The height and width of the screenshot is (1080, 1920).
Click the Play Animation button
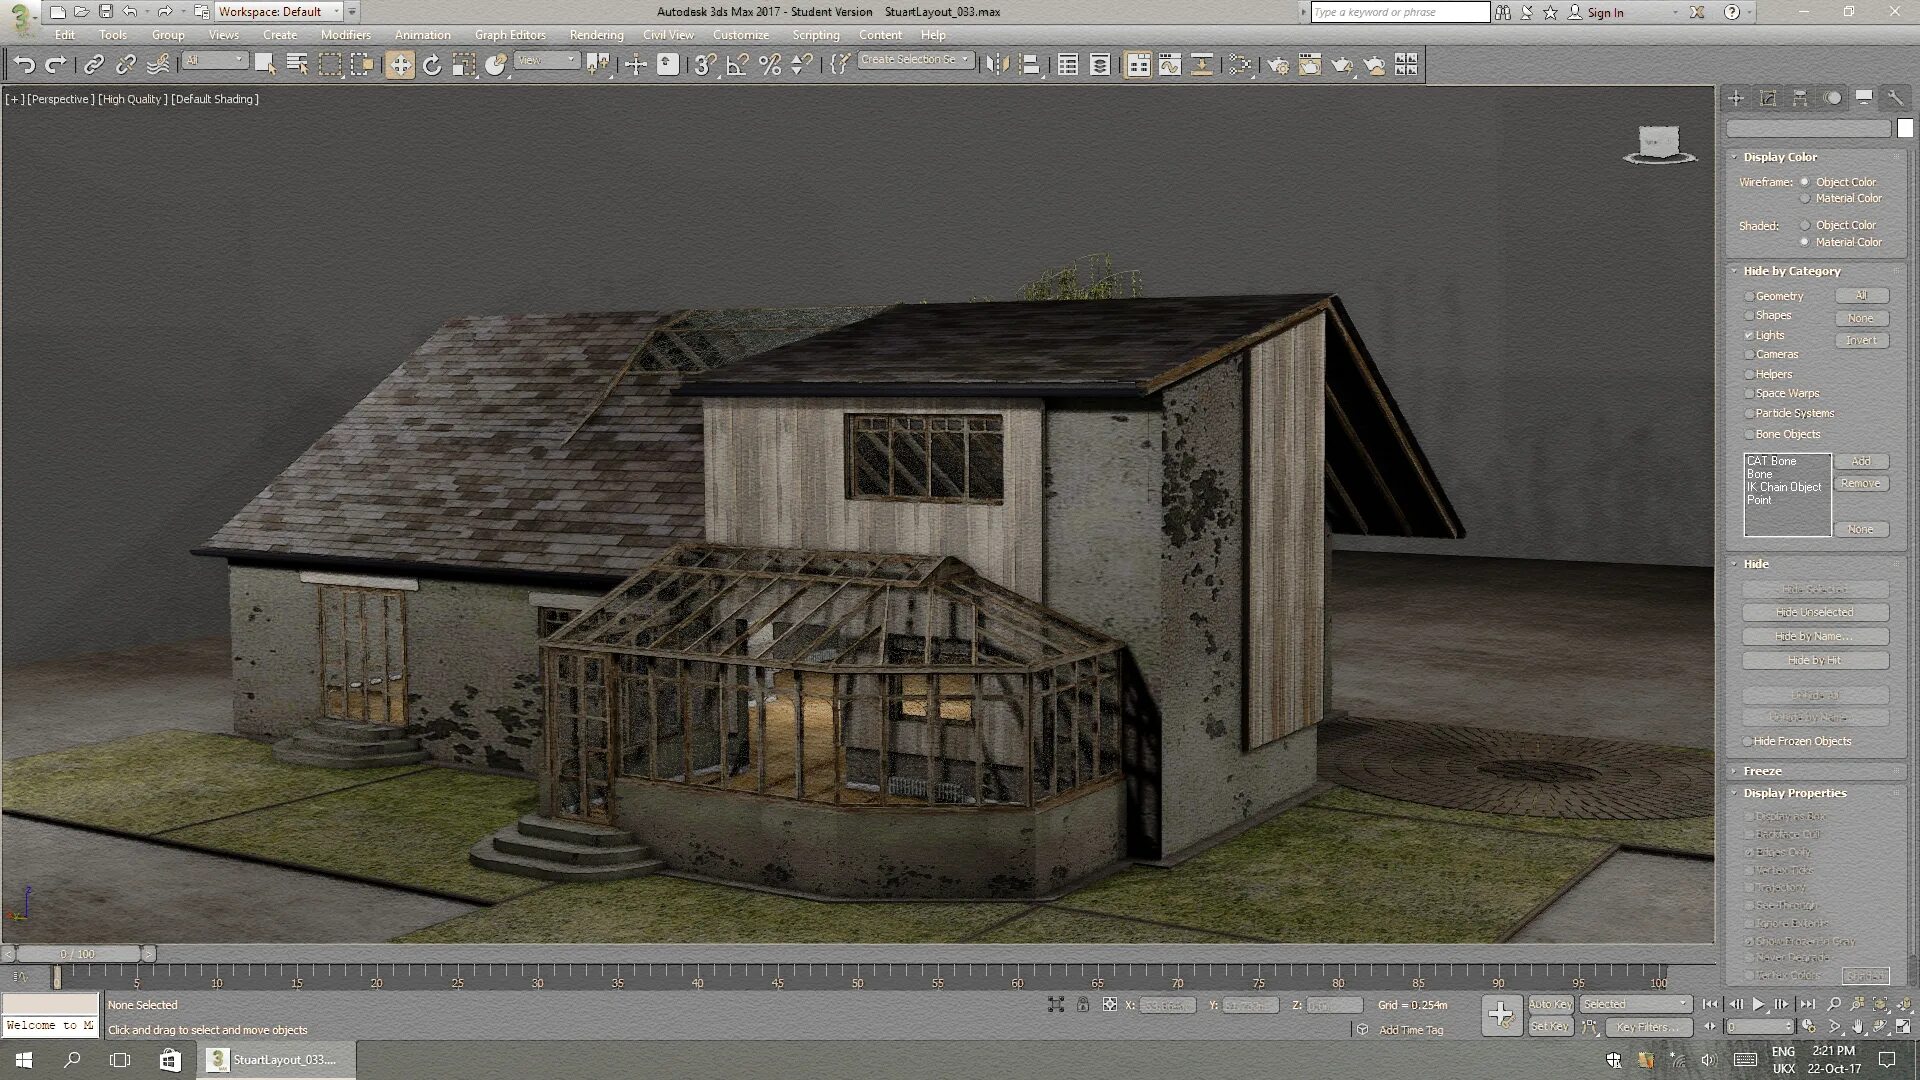[x=1758, y=1004]
